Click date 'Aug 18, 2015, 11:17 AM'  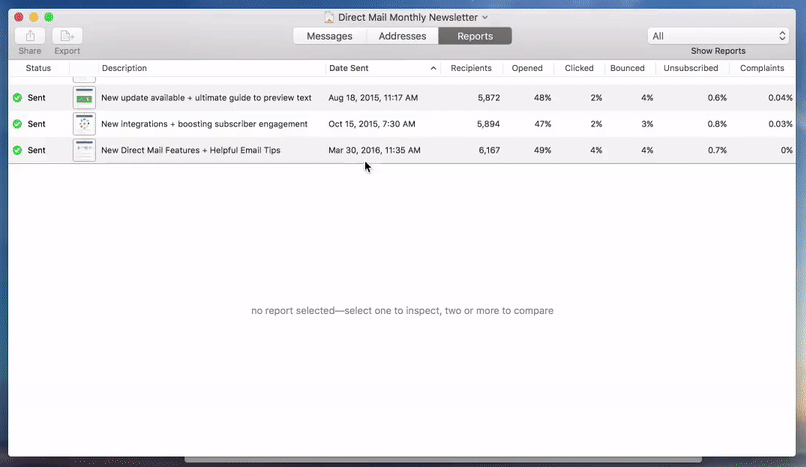[373, 98]
